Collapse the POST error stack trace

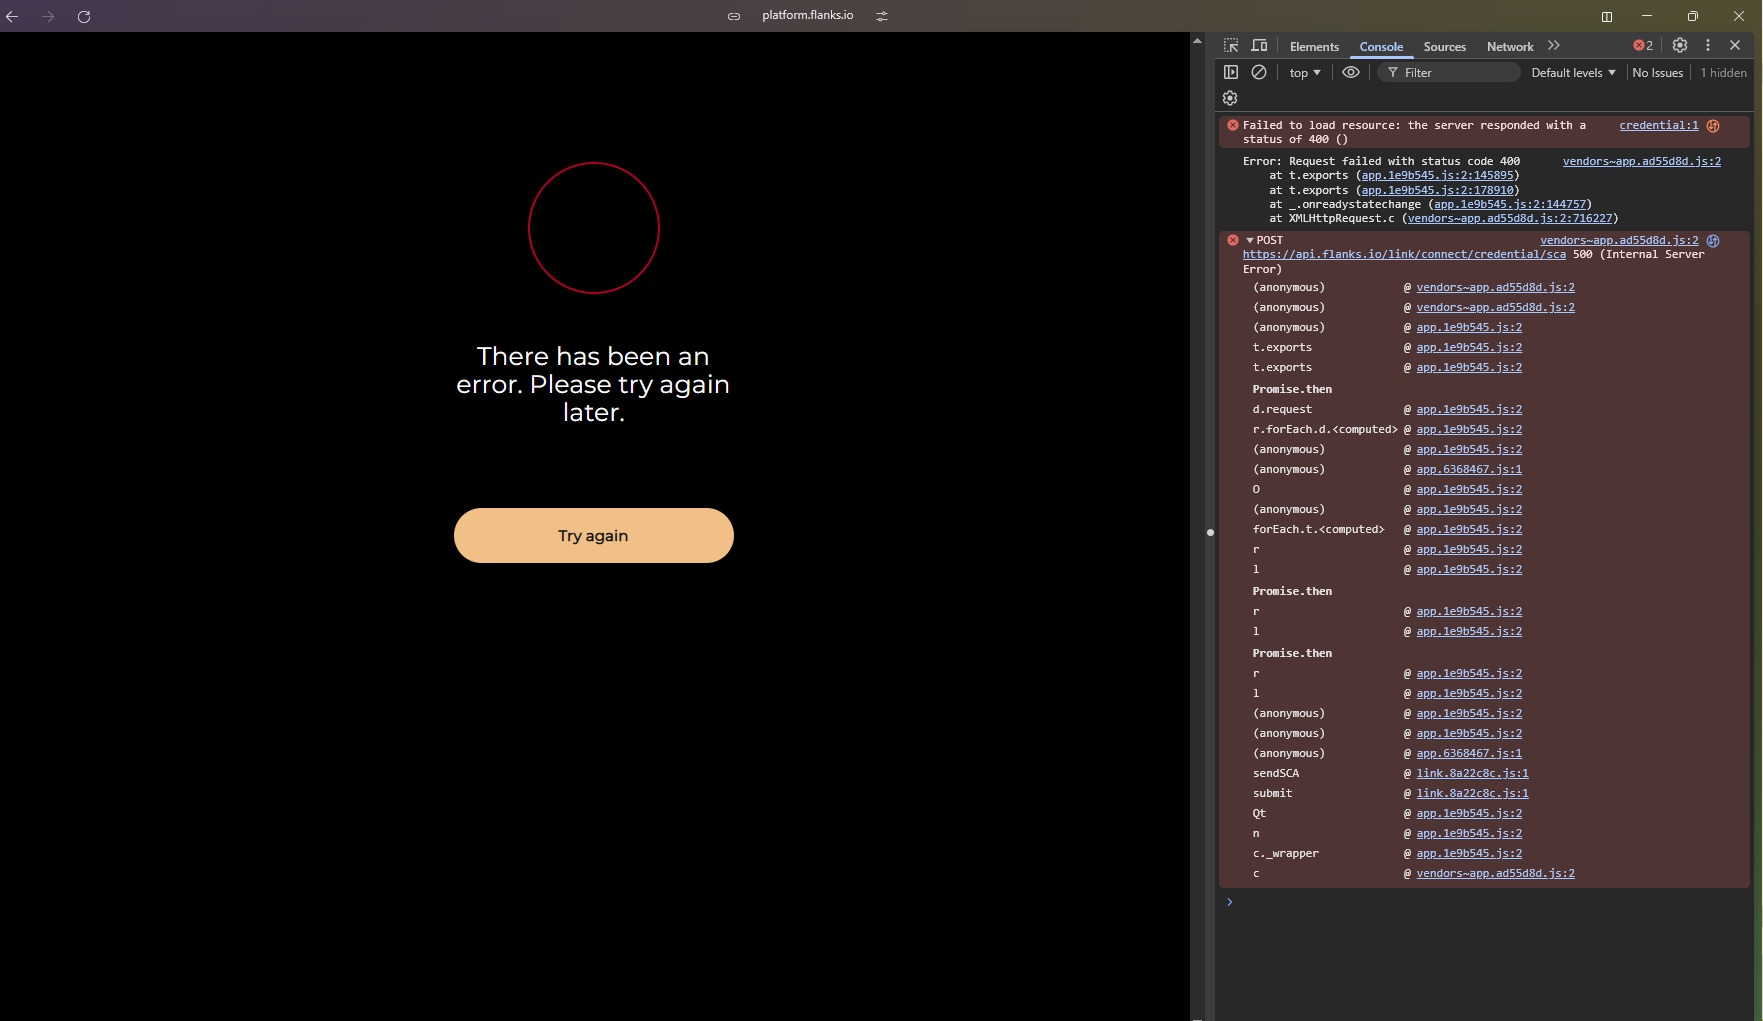tap(1250, 240)
